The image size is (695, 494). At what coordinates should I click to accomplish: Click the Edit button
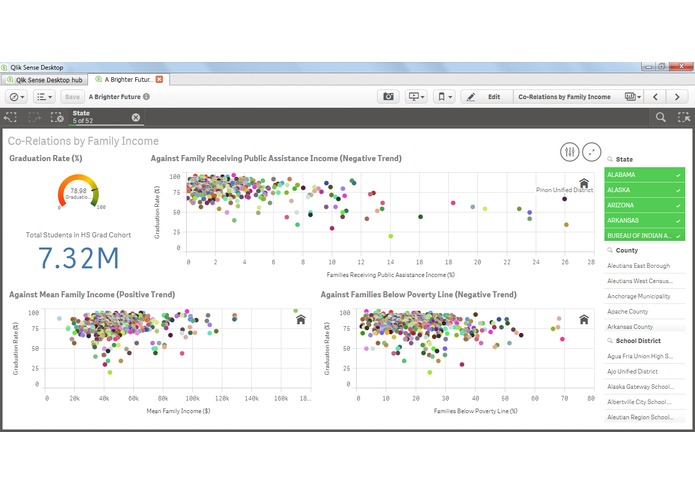pyautogui.click(x=487, y=97)
